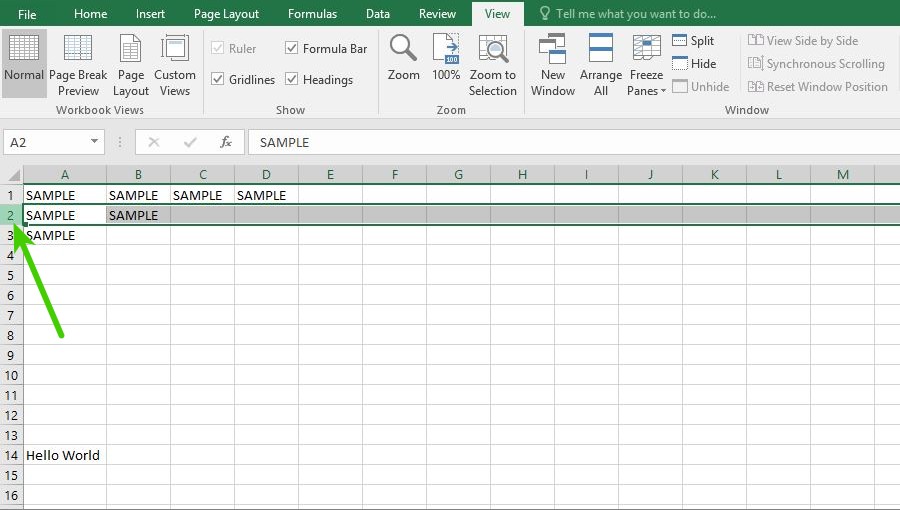Toggle the Headings checkbox

pyautogui.click(x=292, y=79)
